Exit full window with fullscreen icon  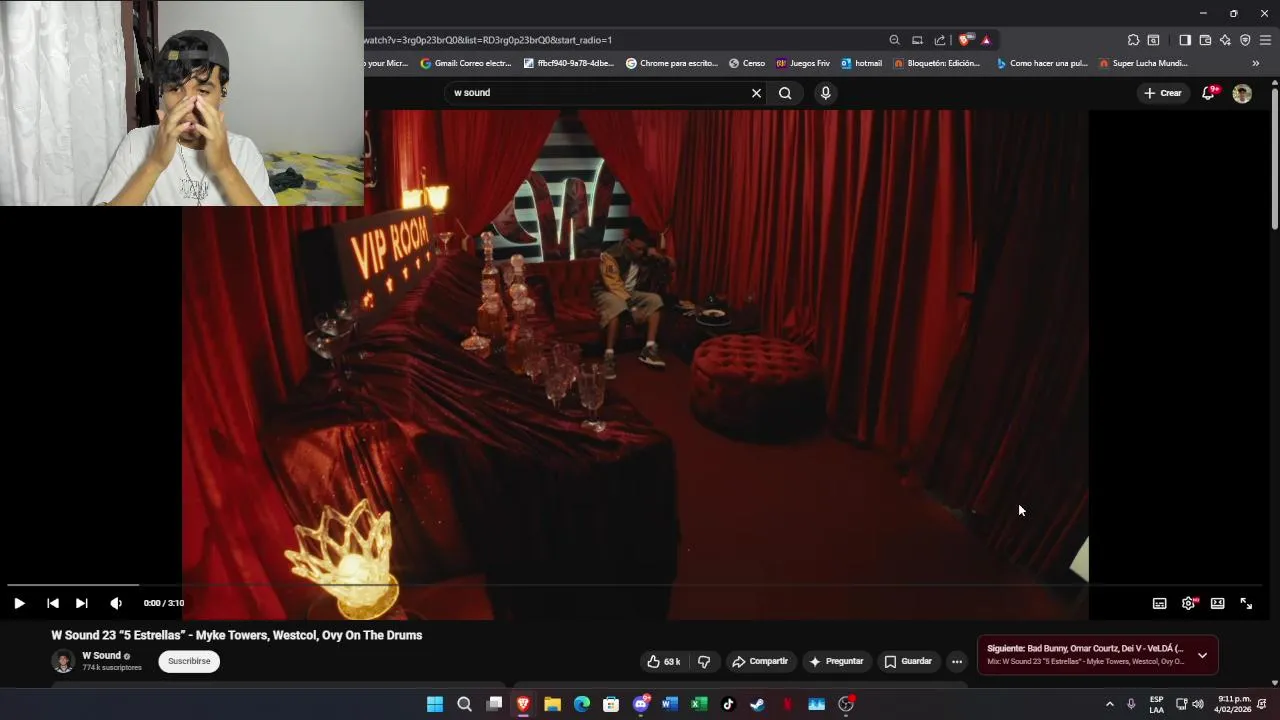(x=1246, y=603)
